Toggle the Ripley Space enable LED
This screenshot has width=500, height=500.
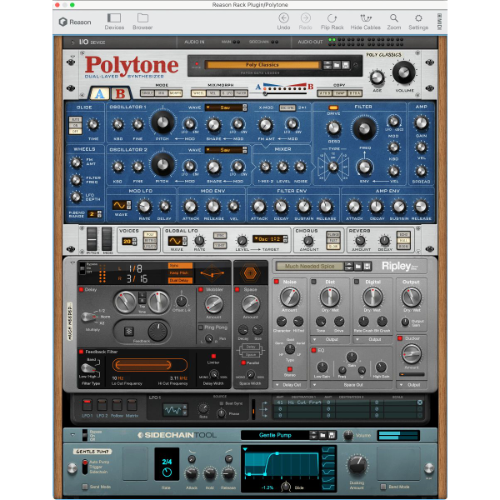[237, 289]
